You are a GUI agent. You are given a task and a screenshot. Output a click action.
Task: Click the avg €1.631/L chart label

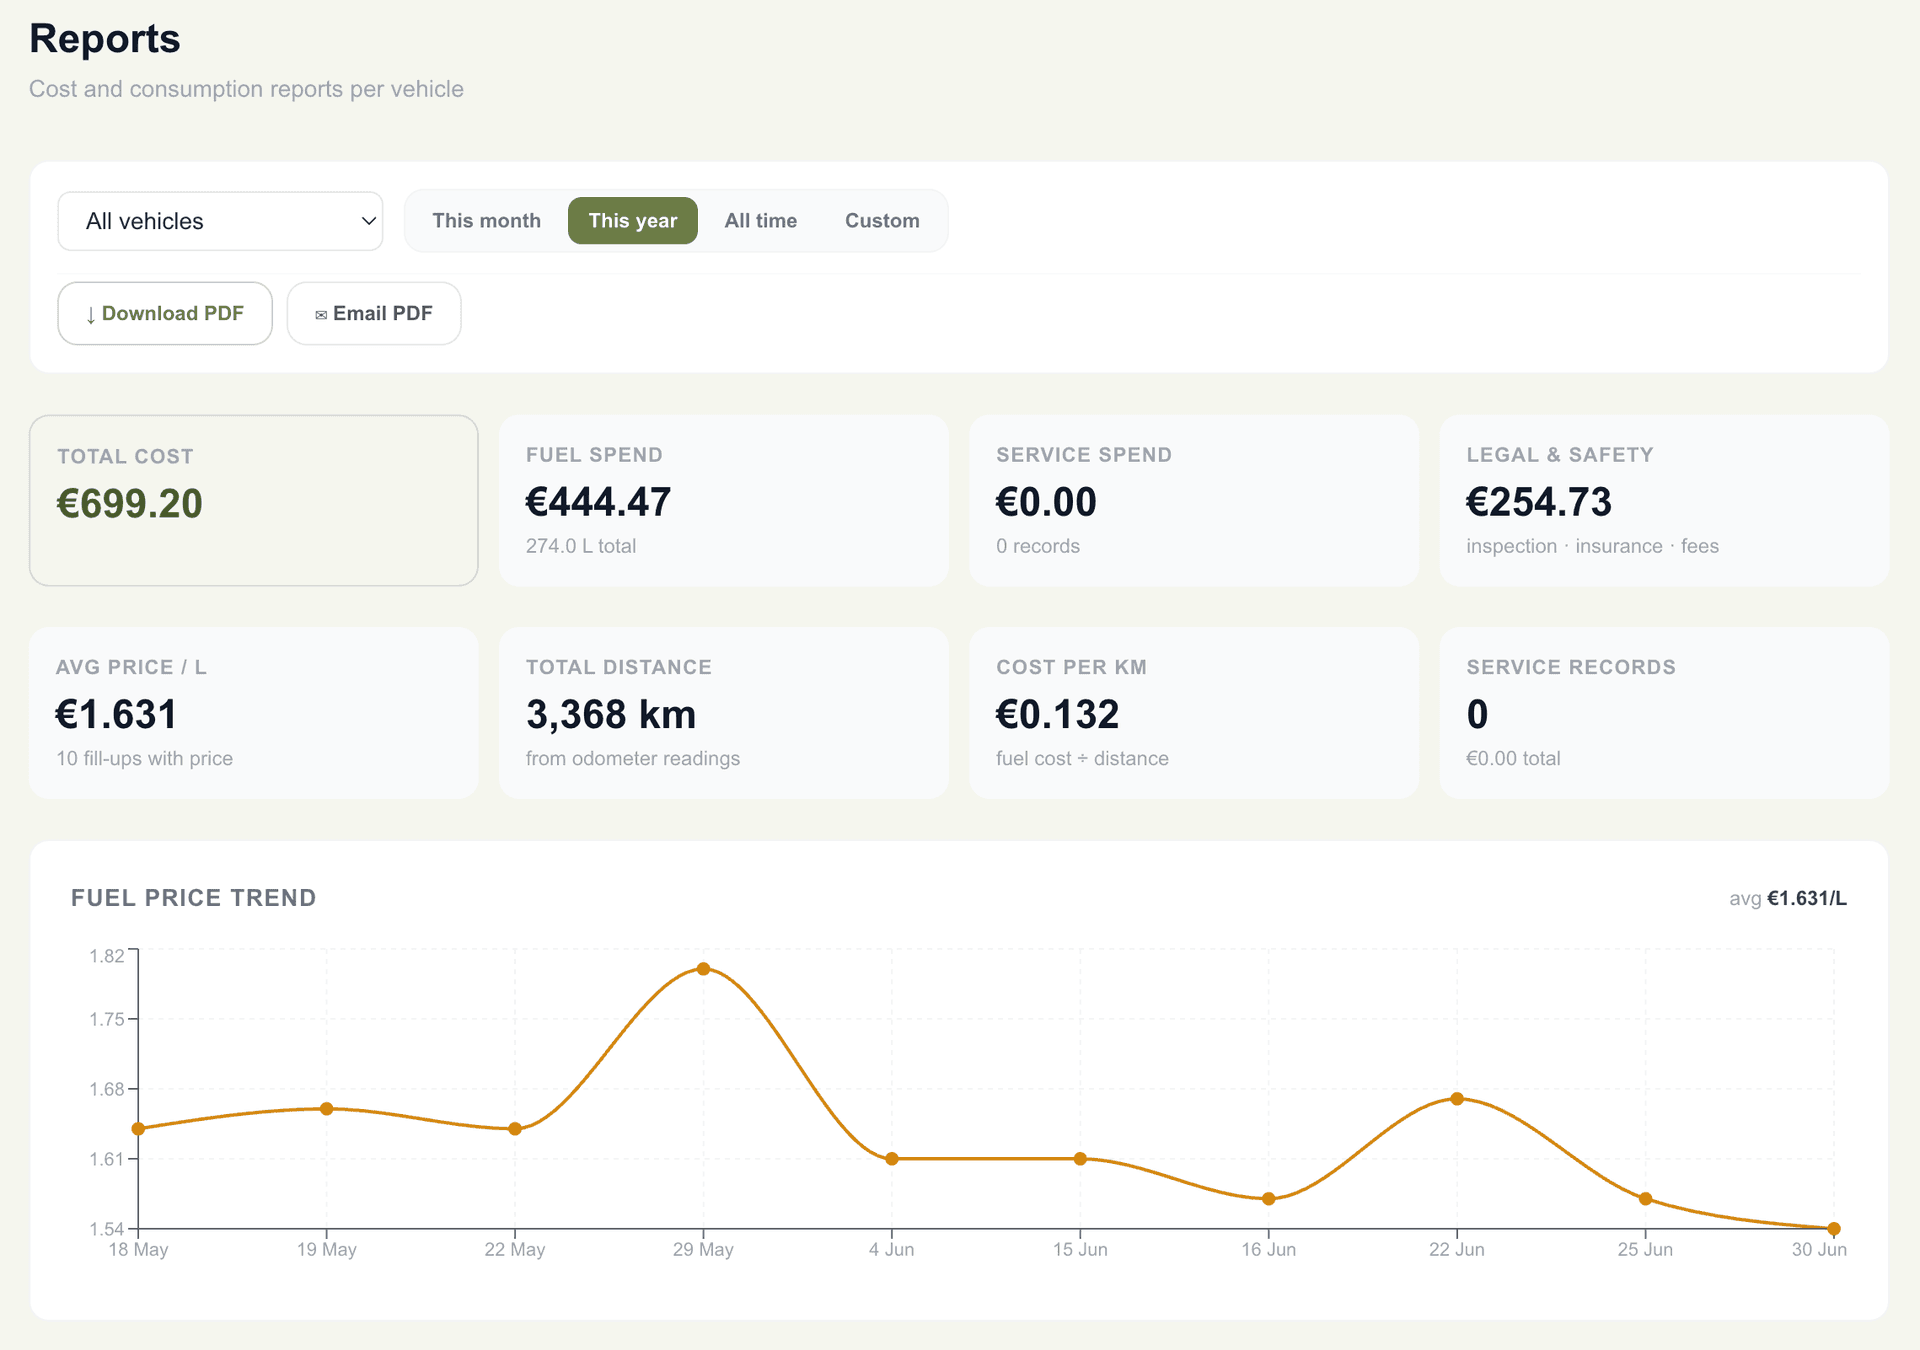click(x=1788, y=898)
